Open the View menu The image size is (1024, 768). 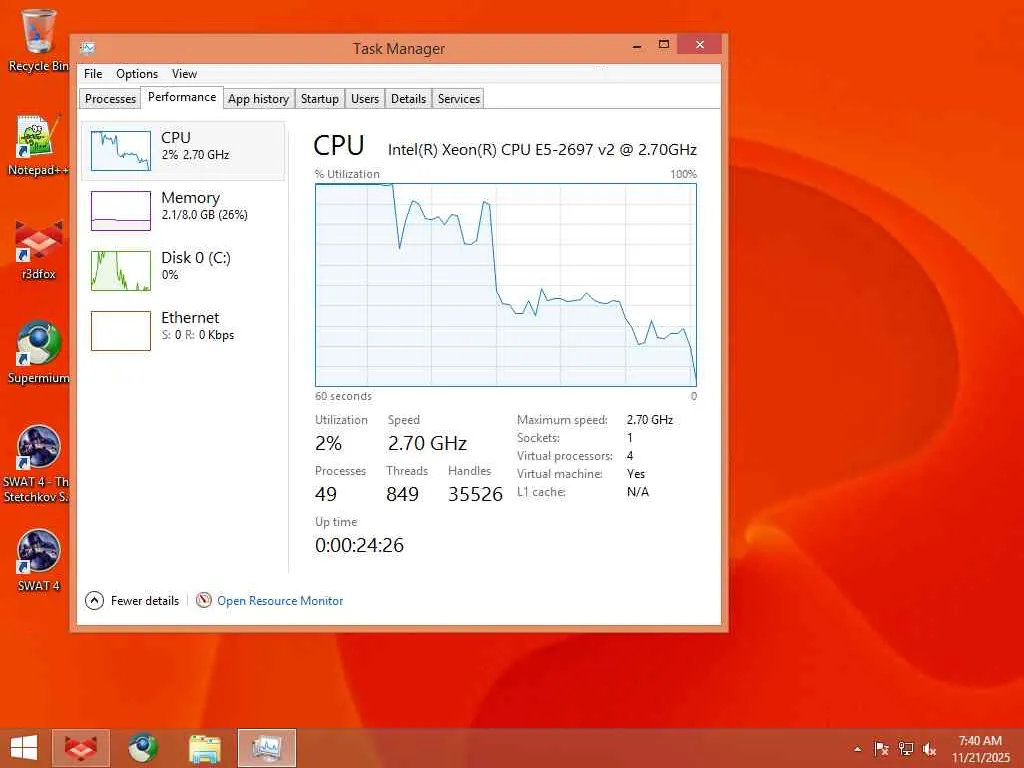[x=184, y=74]
